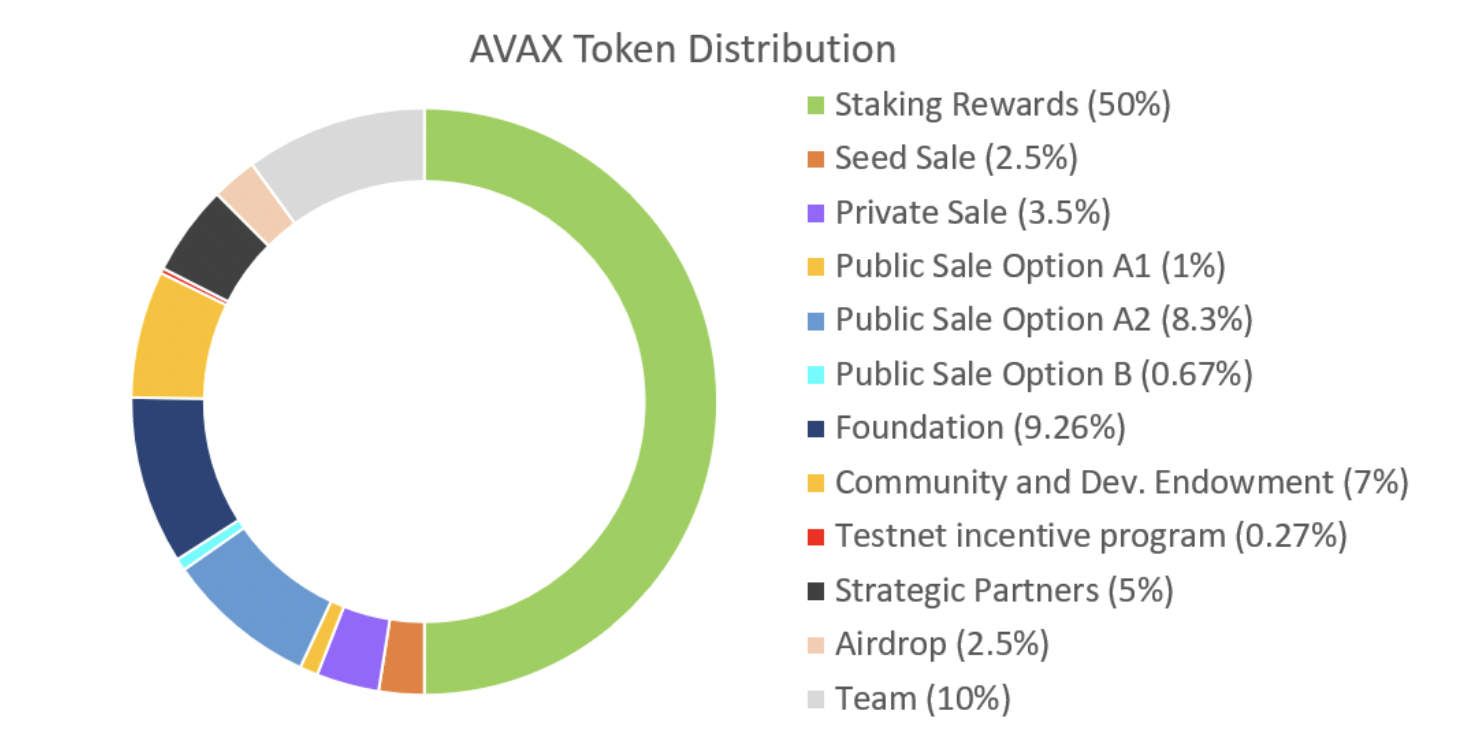Click the yellow Community Endowment donut segment
The image size is (1468, 756).
(x=172, y=336)
